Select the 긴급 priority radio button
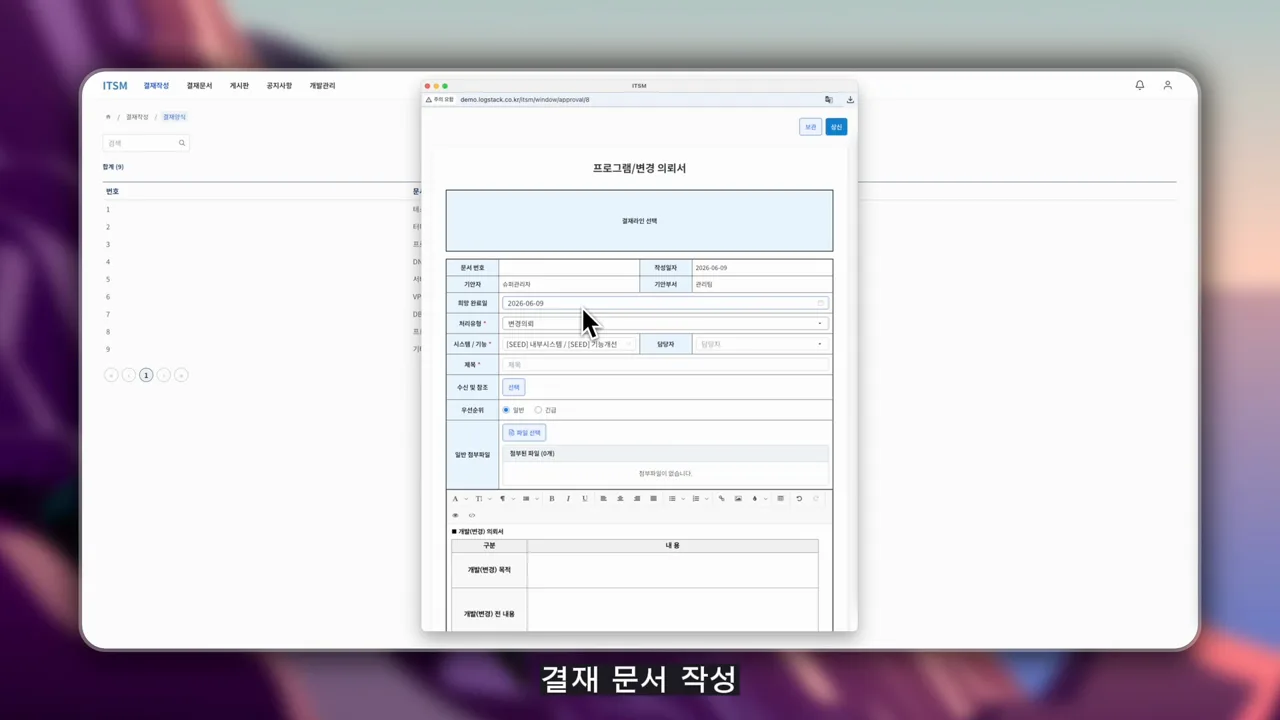This screenshot has width=1280, height=720. point(538,410)
